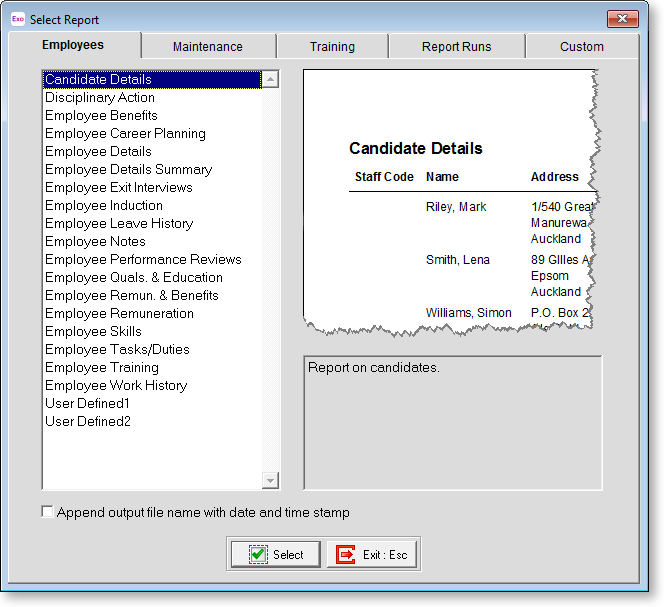Click the Candidate Details report preview thumbnail
The image size is (664, 607).
pyautogui.click(x=450, y=202)
